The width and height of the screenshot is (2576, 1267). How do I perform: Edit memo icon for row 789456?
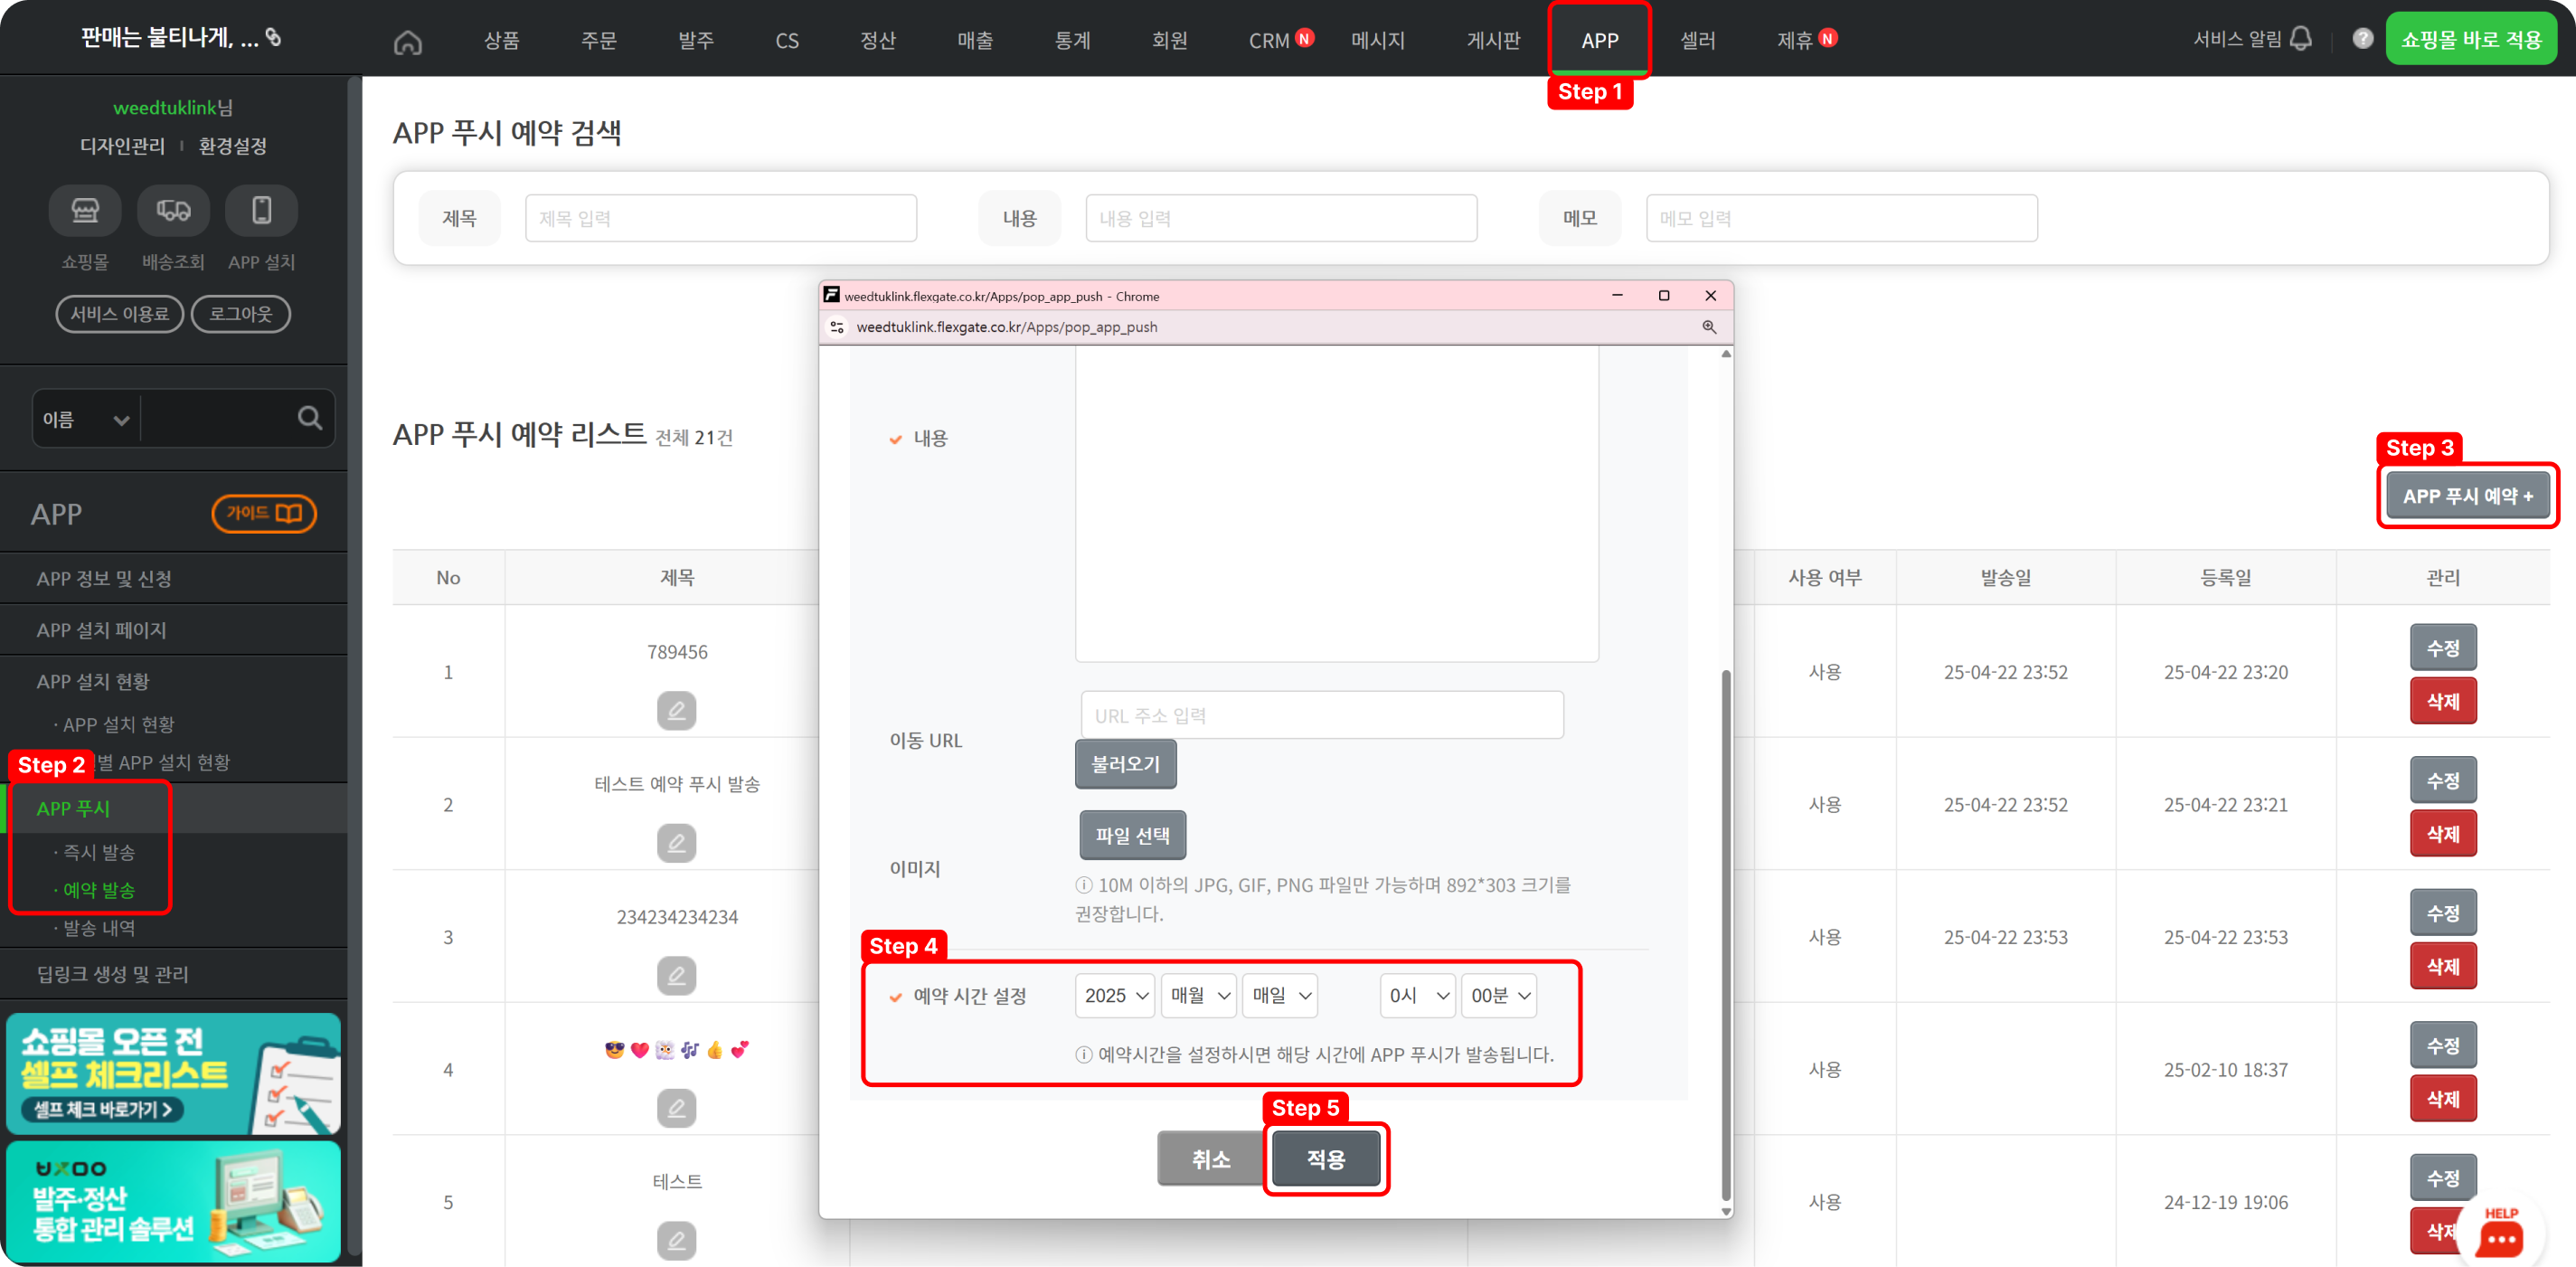676,710
